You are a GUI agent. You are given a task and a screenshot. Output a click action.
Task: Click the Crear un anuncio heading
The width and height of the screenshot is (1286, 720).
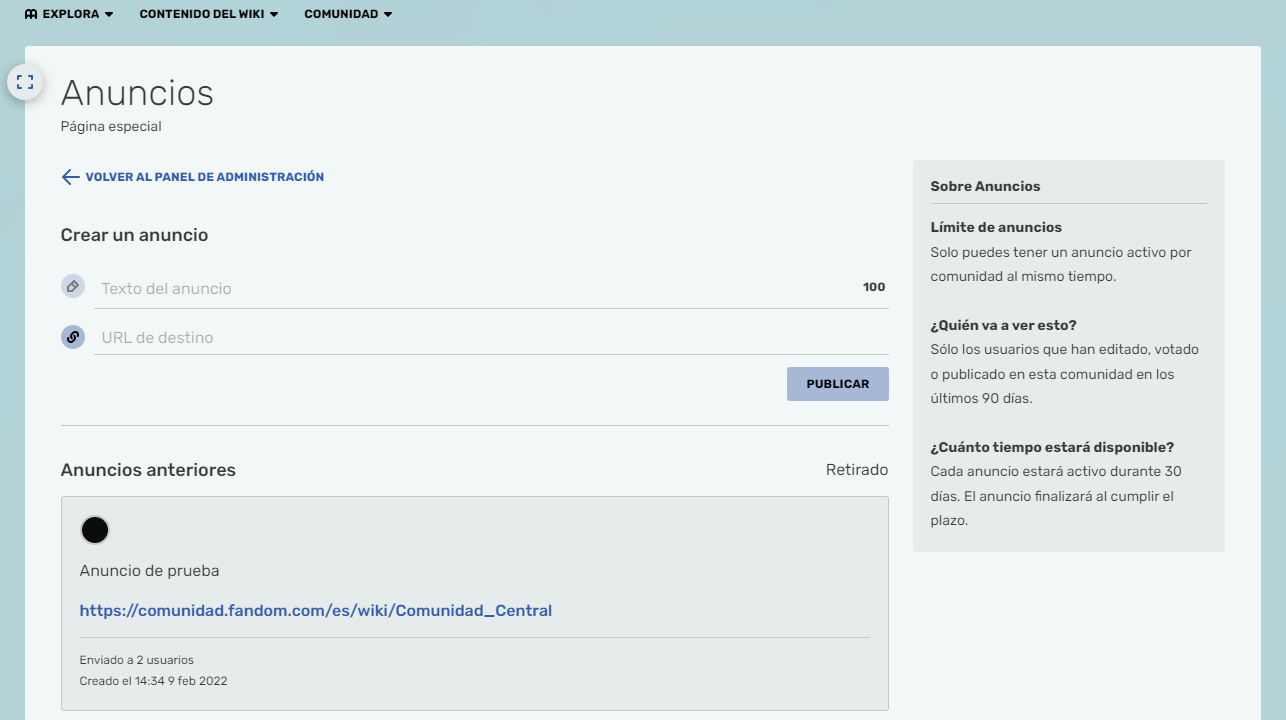[x=135, y=235]
